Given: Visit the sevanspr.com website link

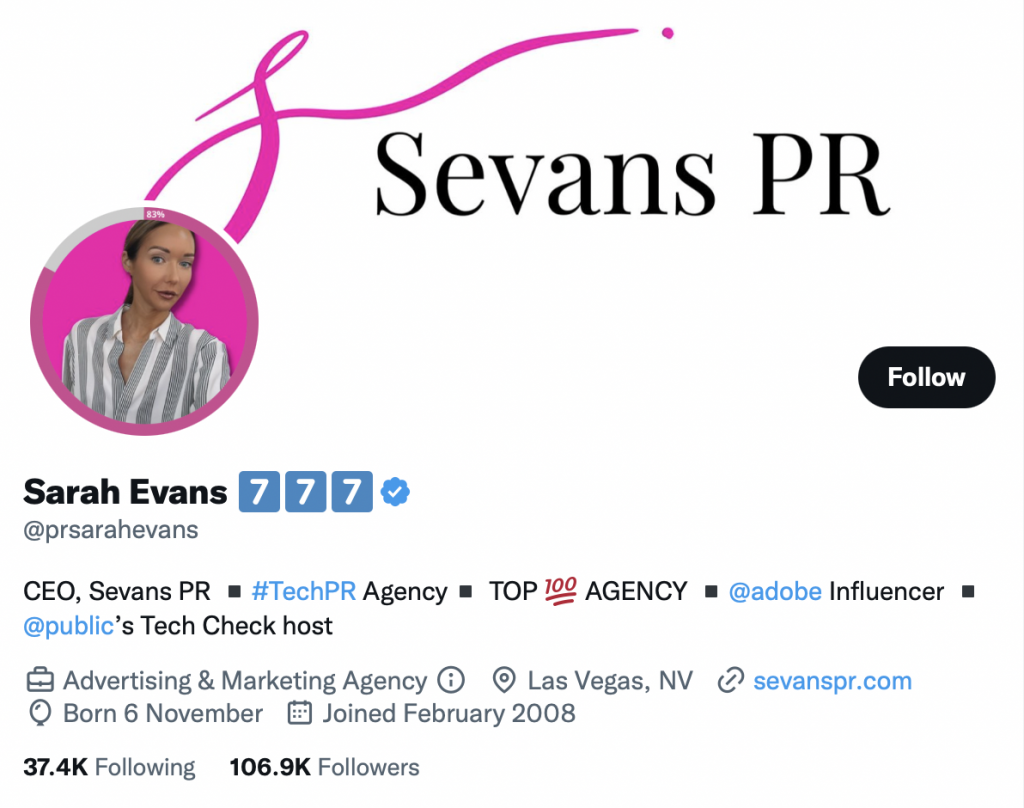Looking at the screenshot, I should tap(832, 681).
